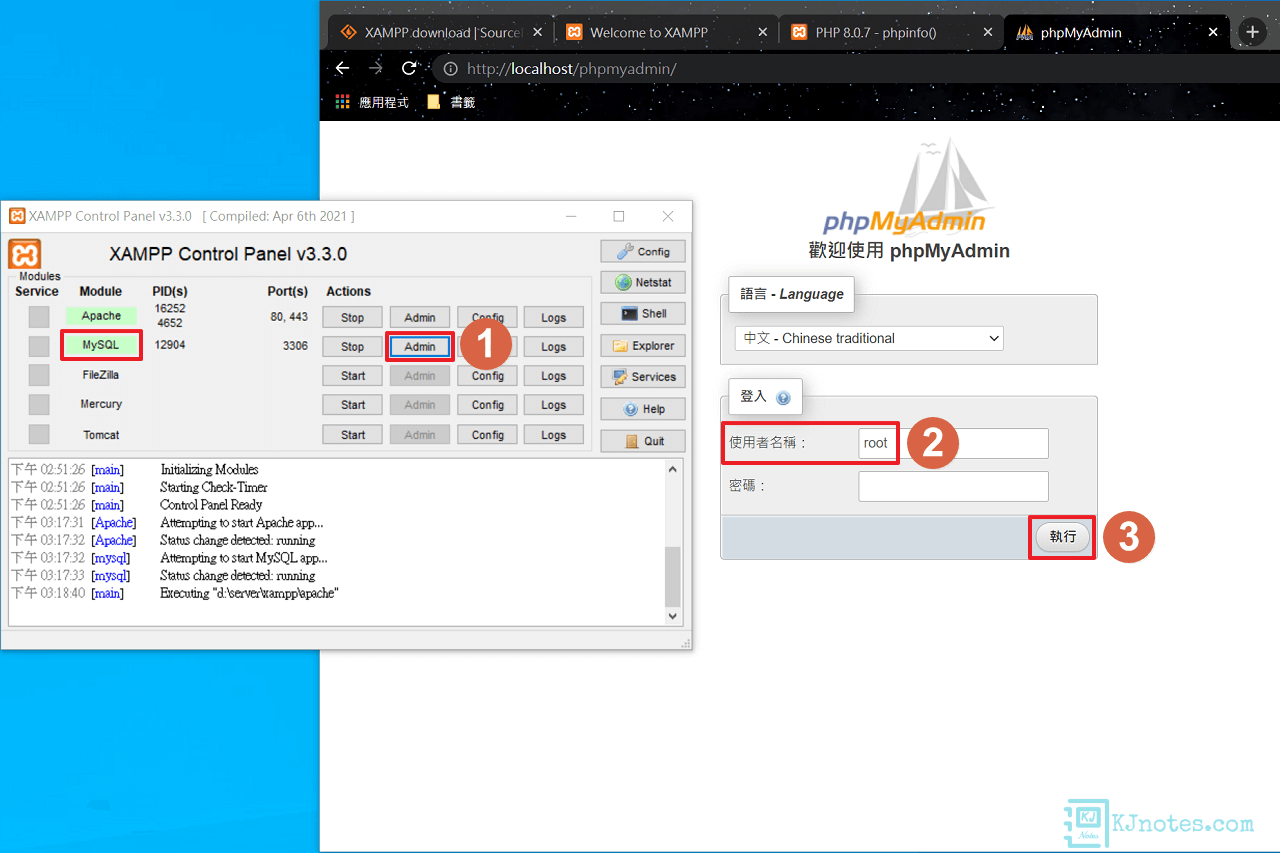
Task: Toggle the FileZilla service checkbox
Action: coord(38,375)
